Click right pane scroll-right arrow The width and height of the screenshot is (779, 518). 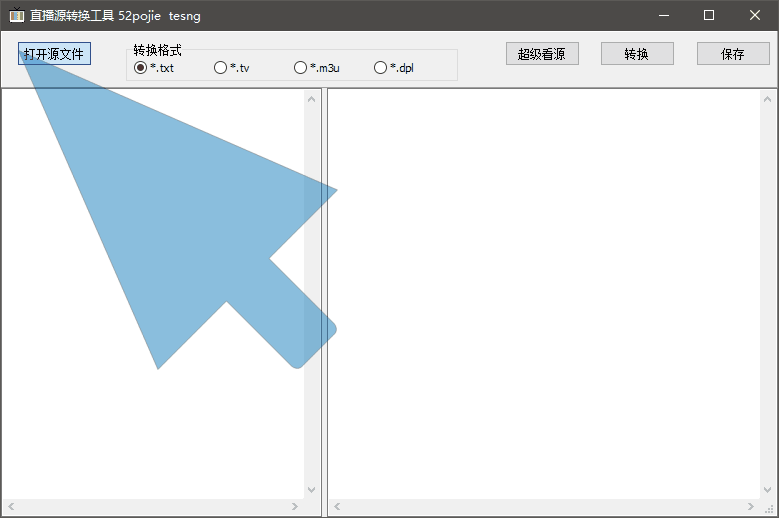(x=751, y=506)
